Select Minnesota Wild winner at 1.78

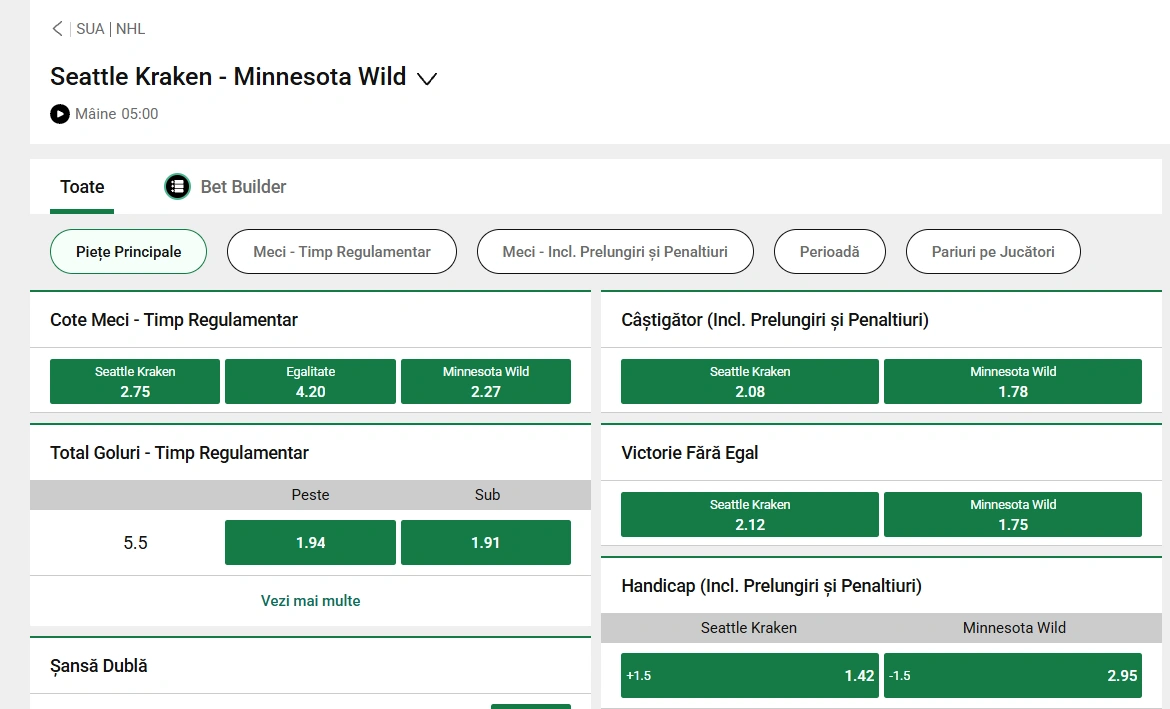coord(1013,381)
